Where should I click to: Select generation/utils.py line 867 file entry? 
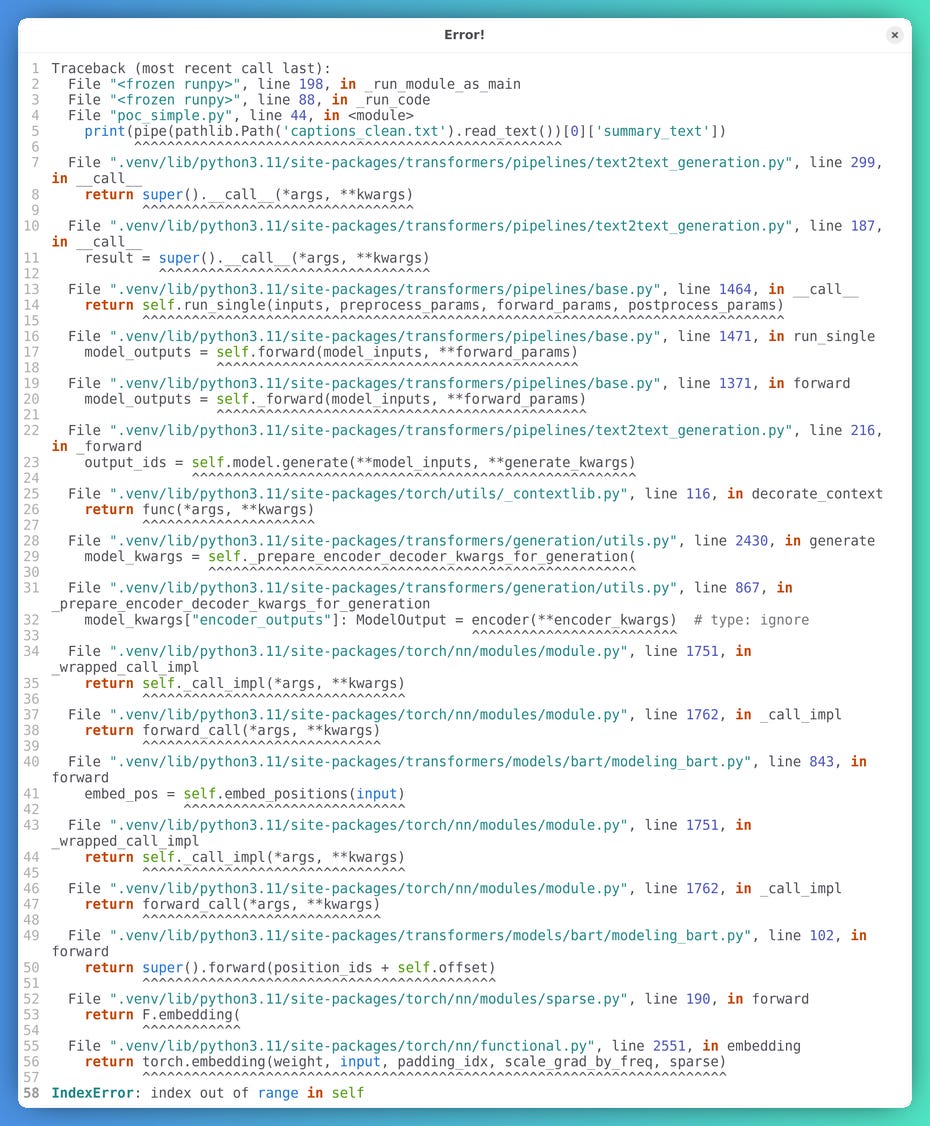[x=422, y=595]
